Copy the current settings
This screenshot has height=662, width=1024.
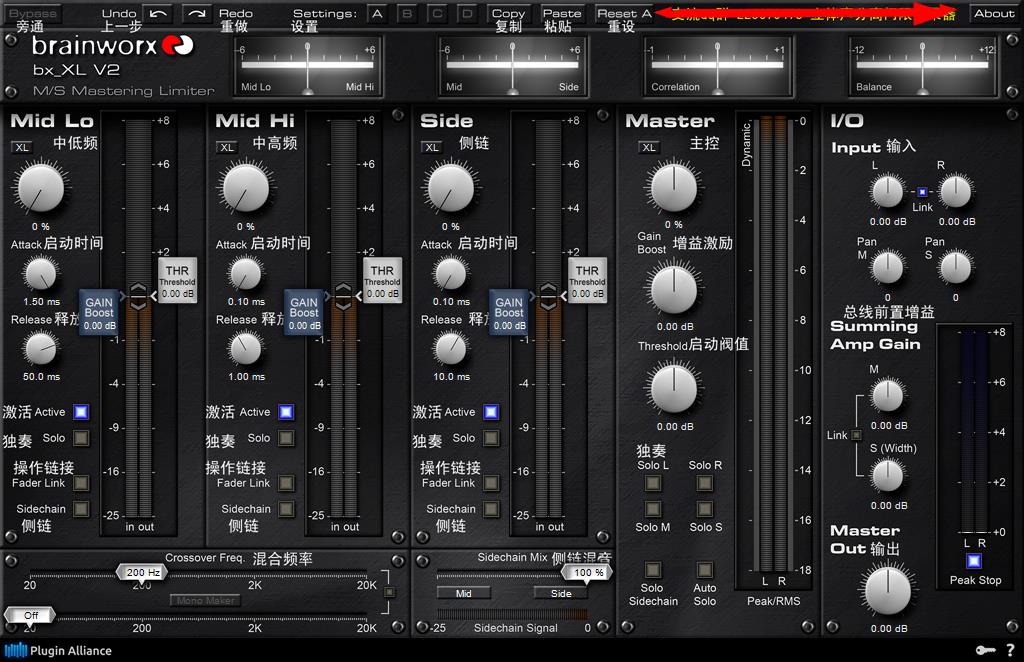point(508,14)
